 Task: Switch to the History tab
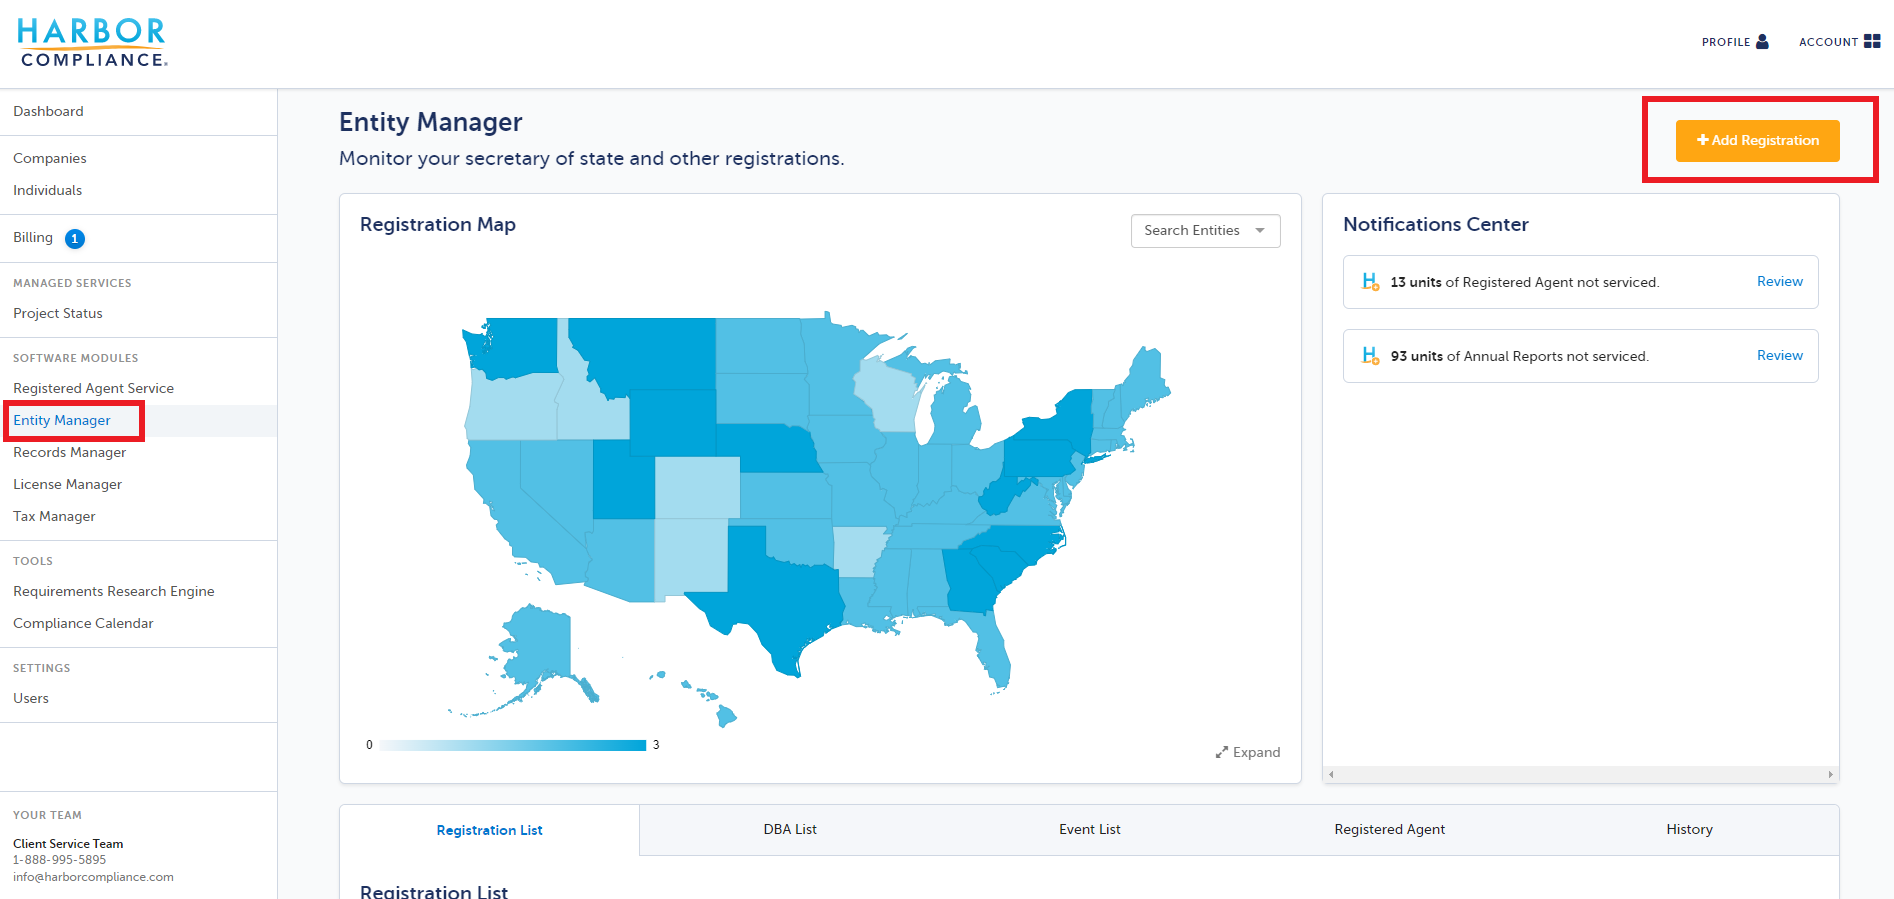pyautogui.click(x=1689, y=830)
